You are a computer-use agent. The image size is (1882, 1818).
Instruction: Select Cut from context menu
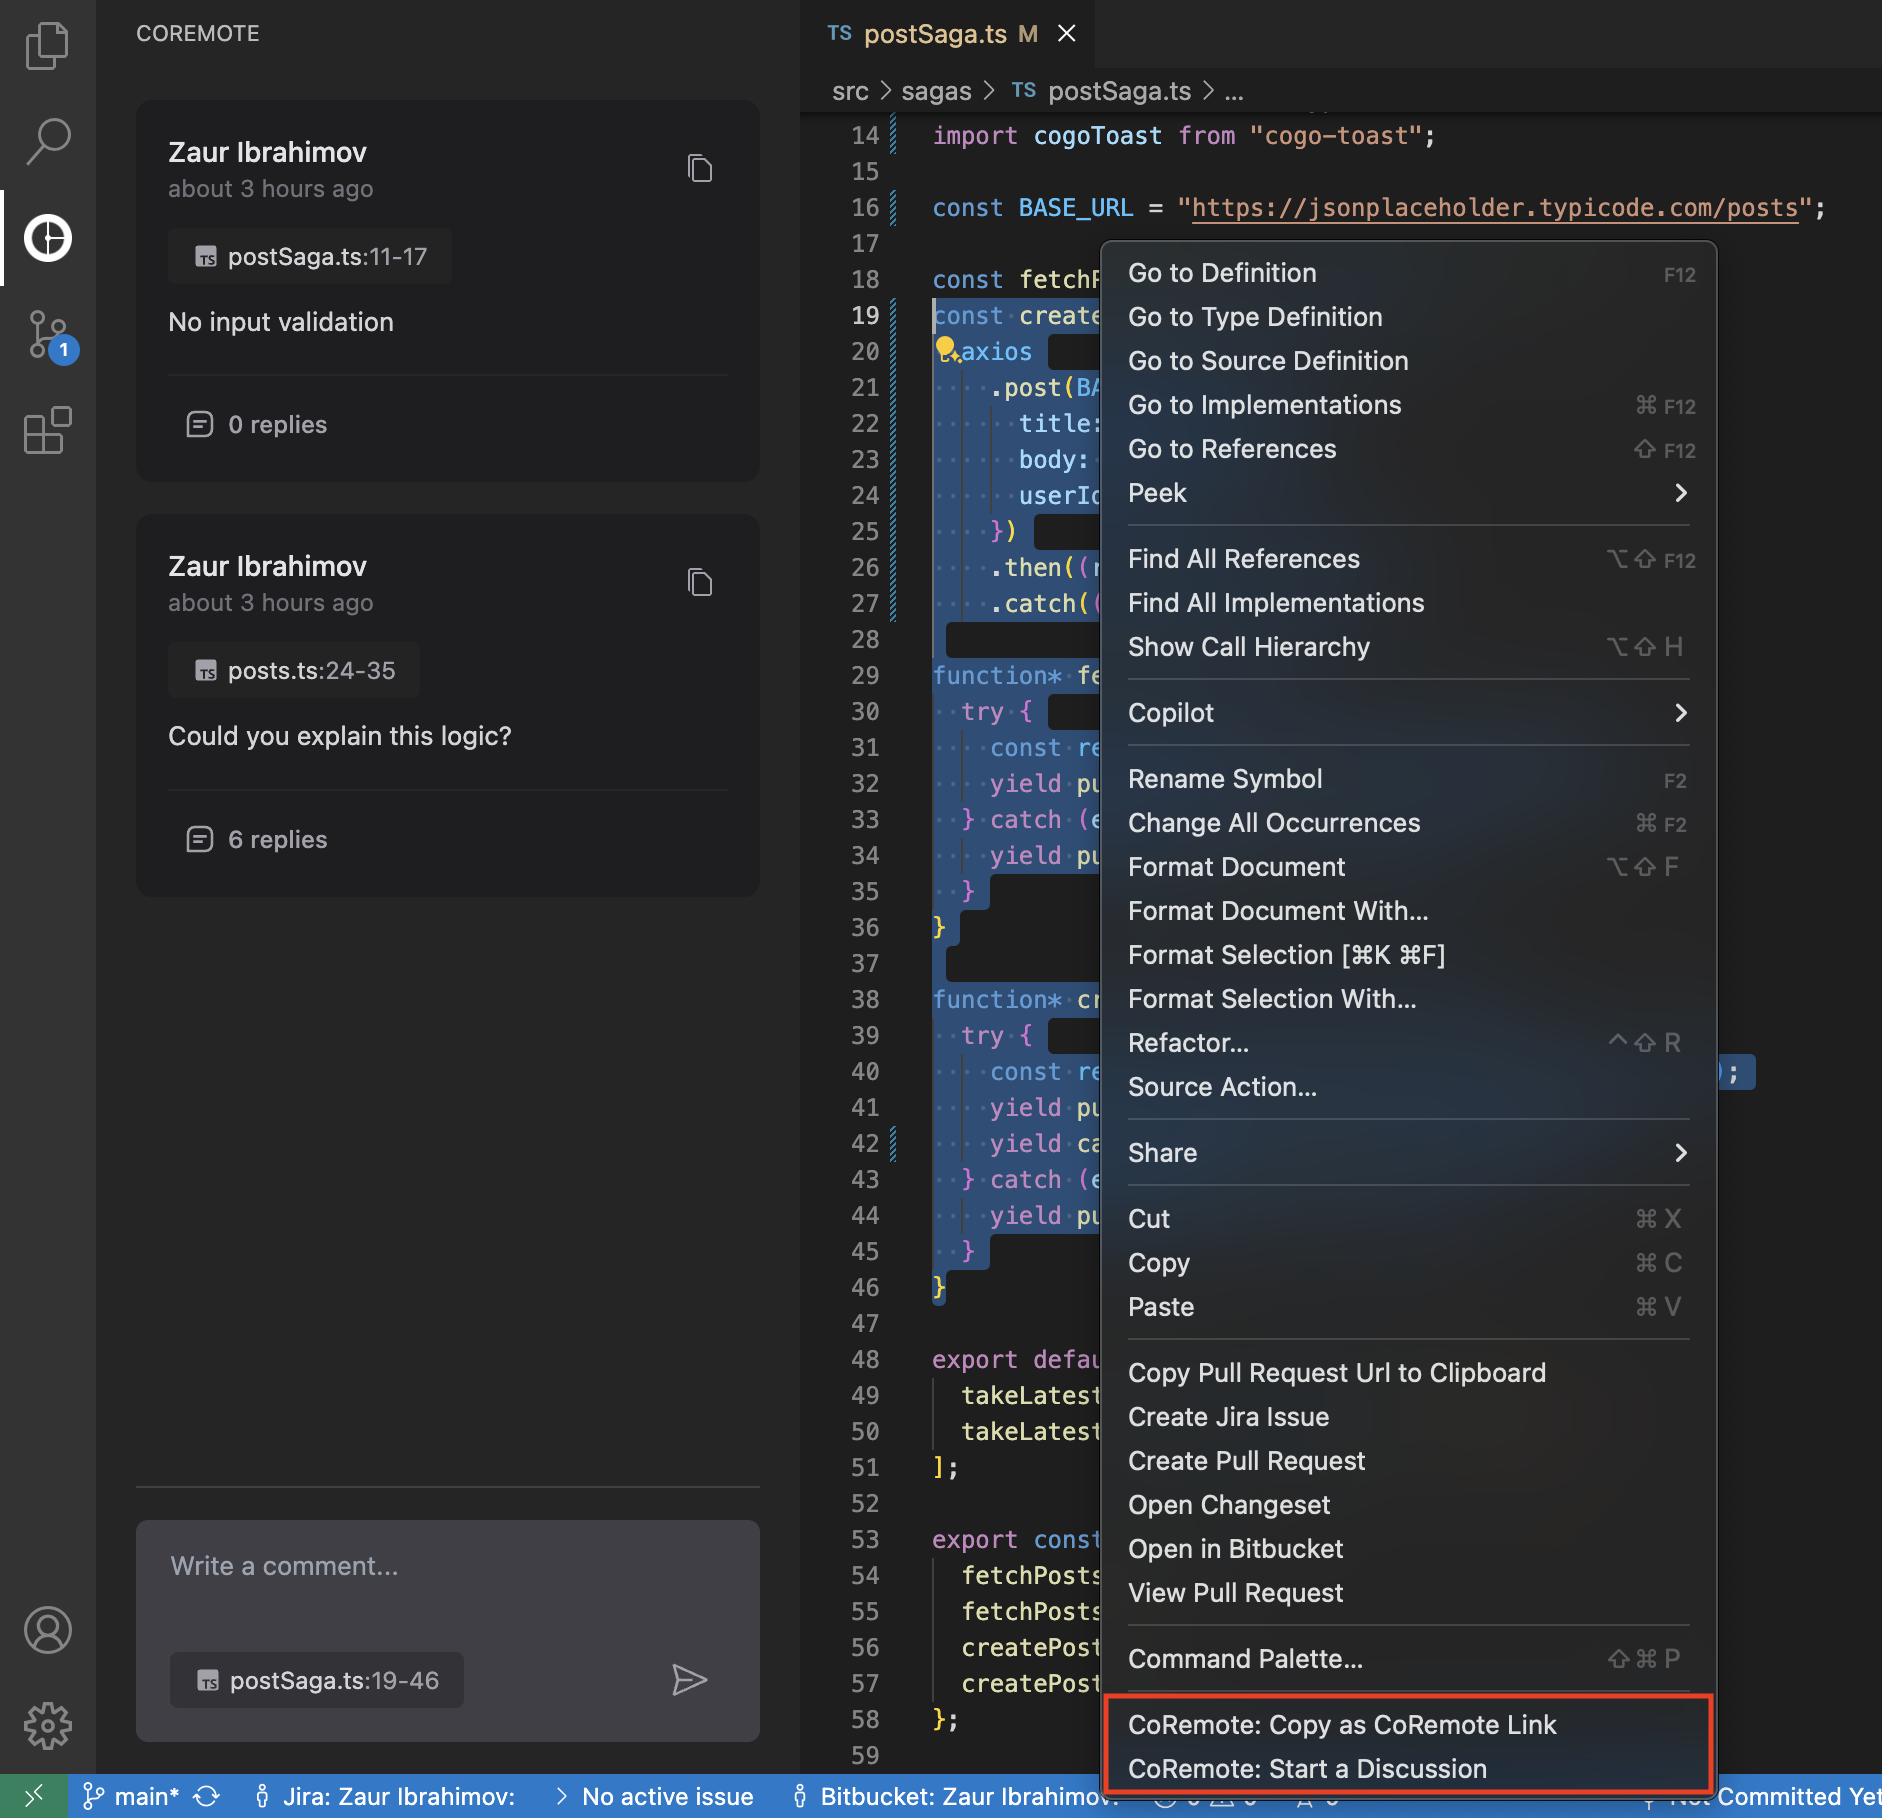click(x=1408, y=1219)
